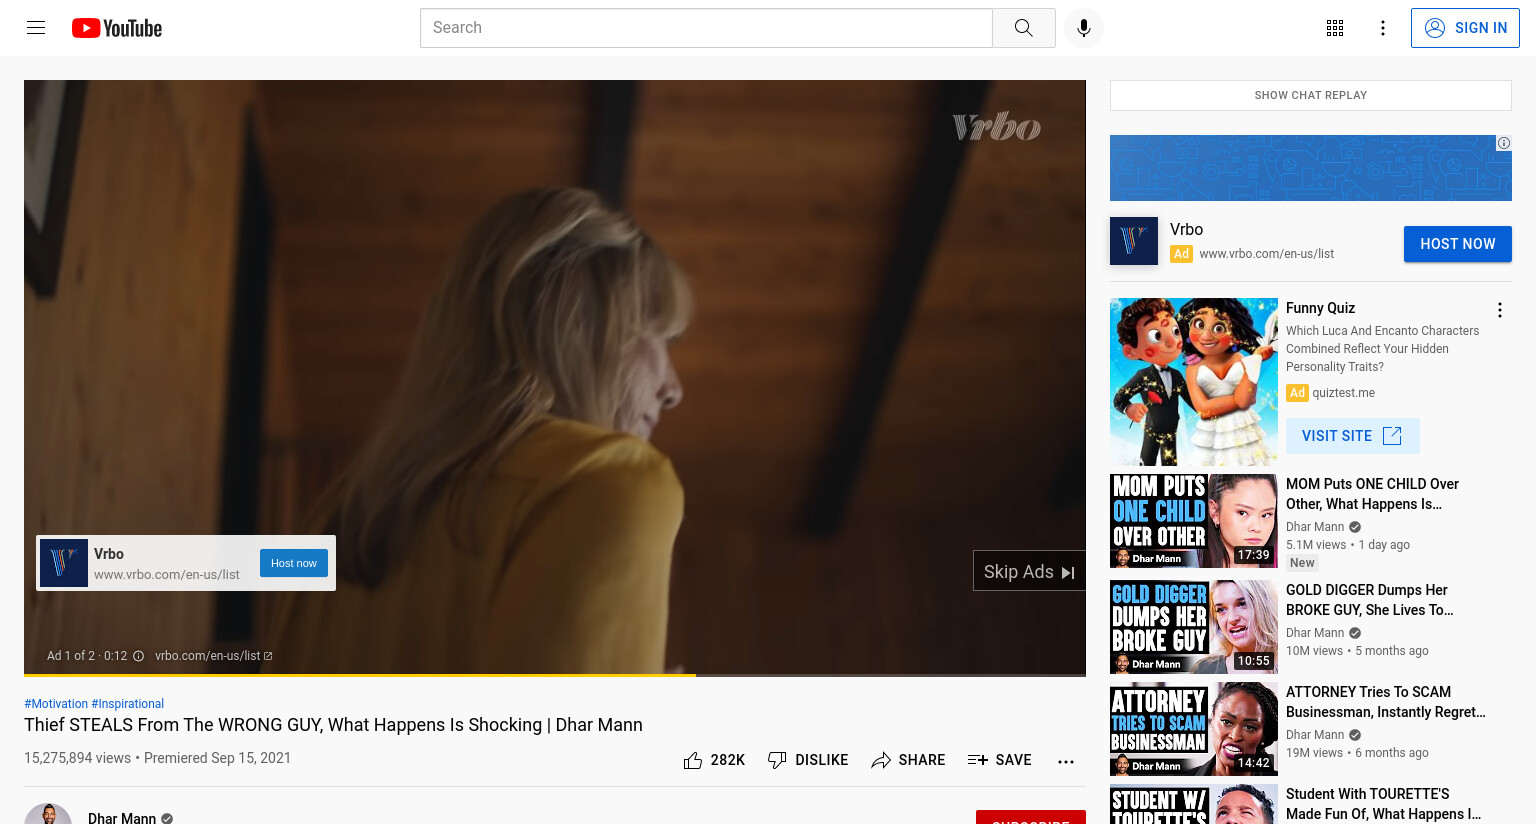Open #Inspirational hashtag link

tap(128, 704)
